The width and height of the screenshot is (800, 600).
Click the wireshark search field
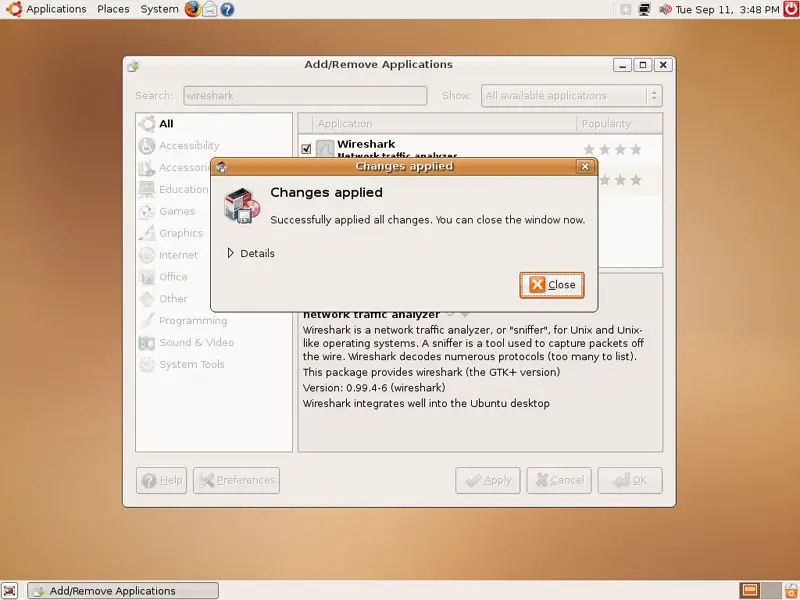point(305,95)
